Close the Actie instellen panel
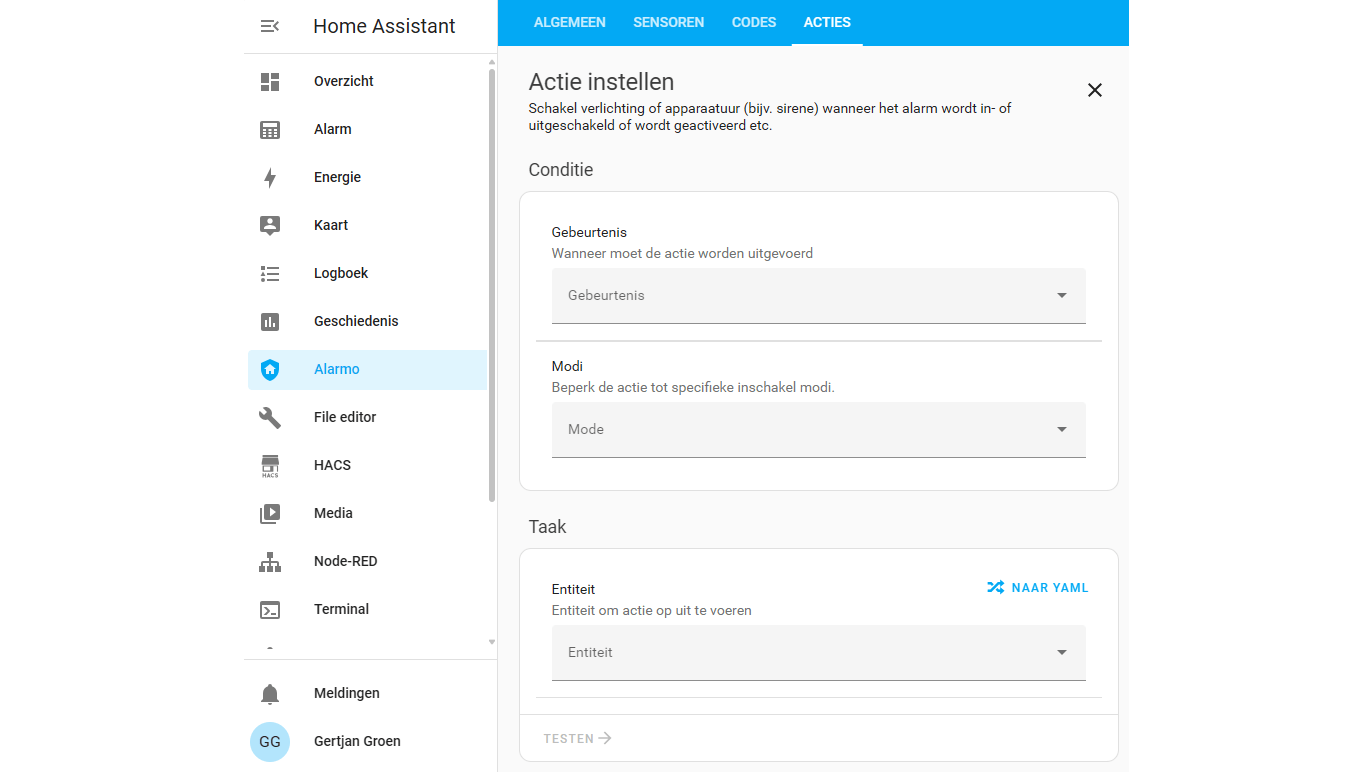Image resolution: width=1372 pixels, height=772 pixels. pyautogui.click(x=1095, y=90)
